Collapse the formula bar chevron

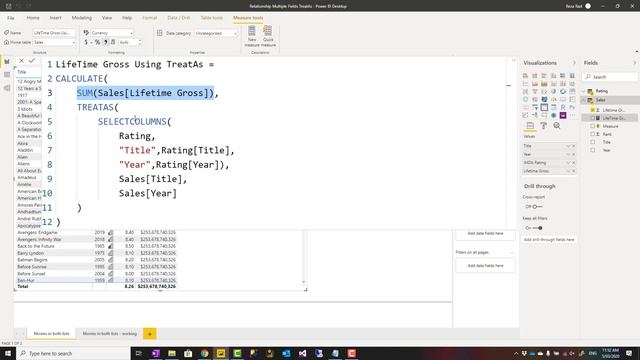(x=513, y=60)
